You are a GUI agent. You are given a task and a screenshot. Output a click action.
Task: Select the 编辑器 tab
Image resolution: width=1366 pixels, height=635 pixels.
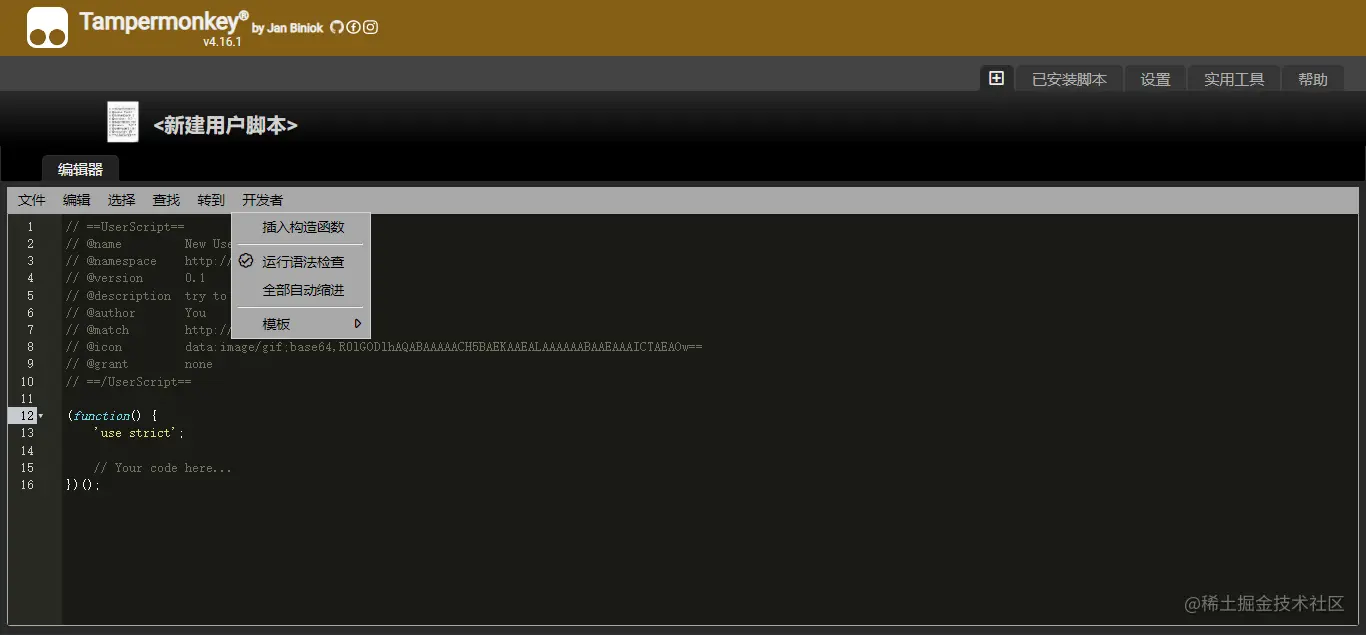coord(80,169)
